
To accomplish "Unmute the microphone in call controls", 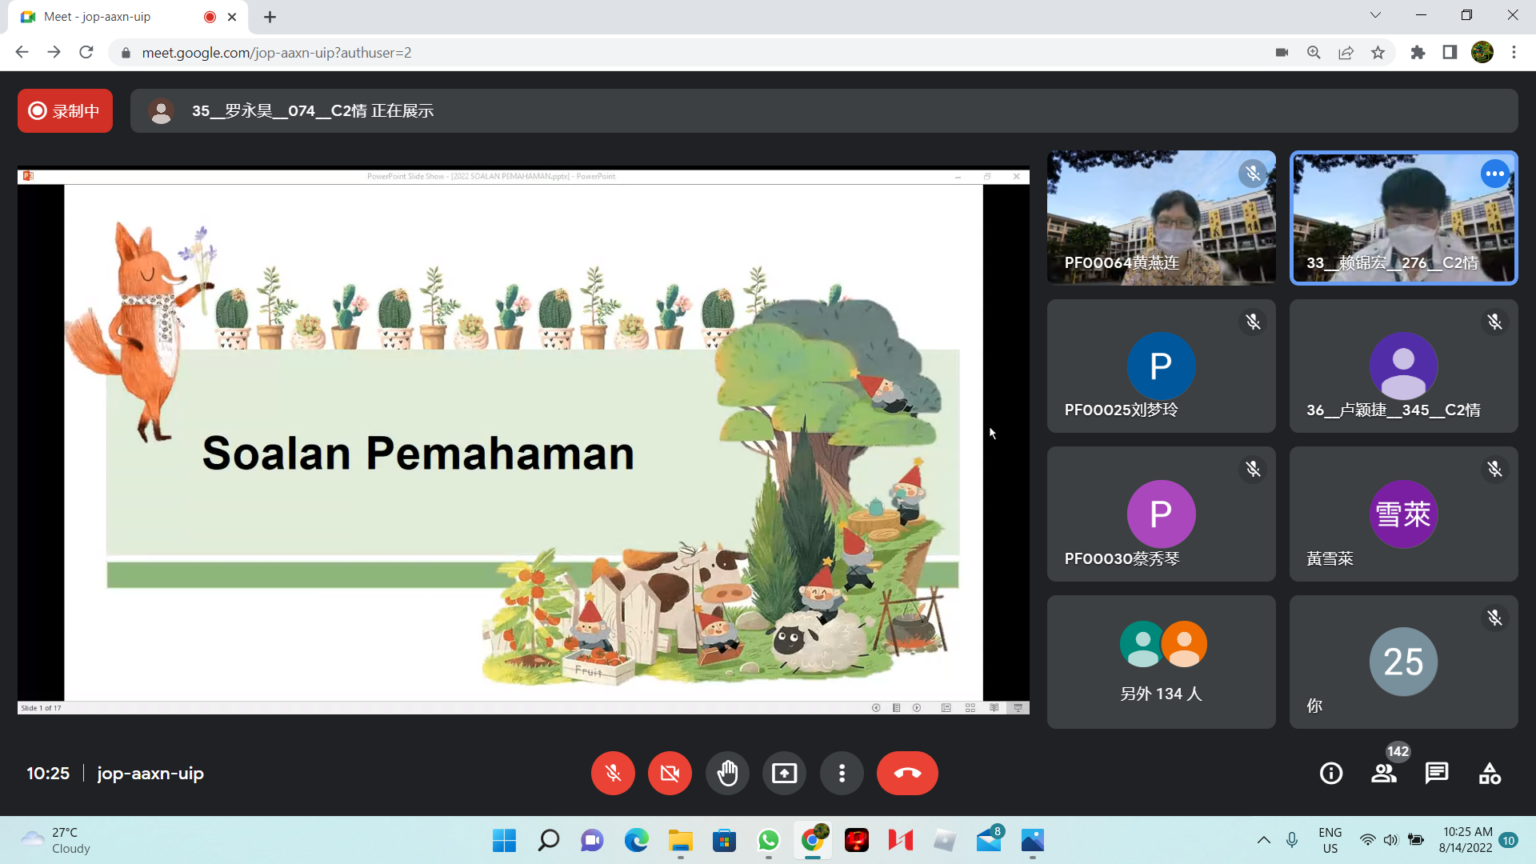I will (613, 773).
